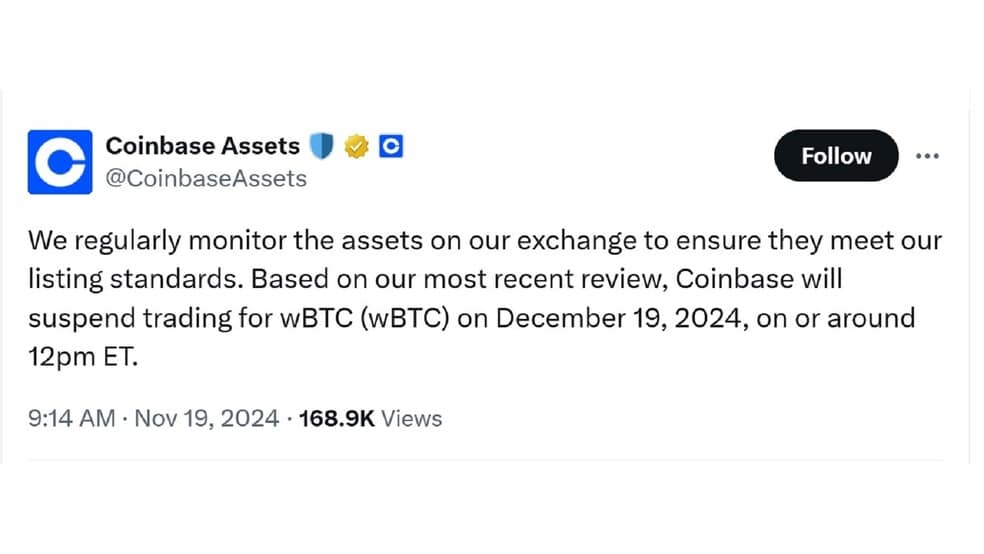This screenshot has height=554, width=984.
Task: Click the phrase 'listing standards' in tweet
Action: tap(135, 279)
